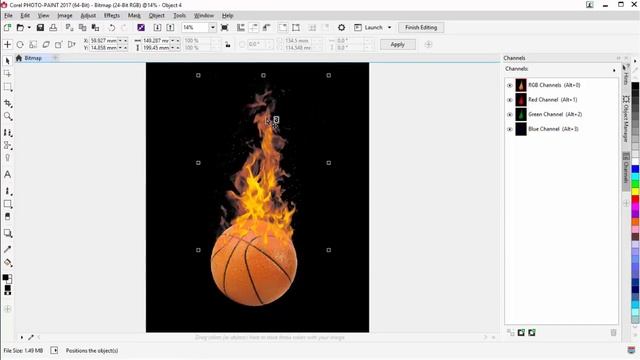Pick the blue swatch in the color palette
Viewport: 640px width, 360px height.
(x=635, y=169)
